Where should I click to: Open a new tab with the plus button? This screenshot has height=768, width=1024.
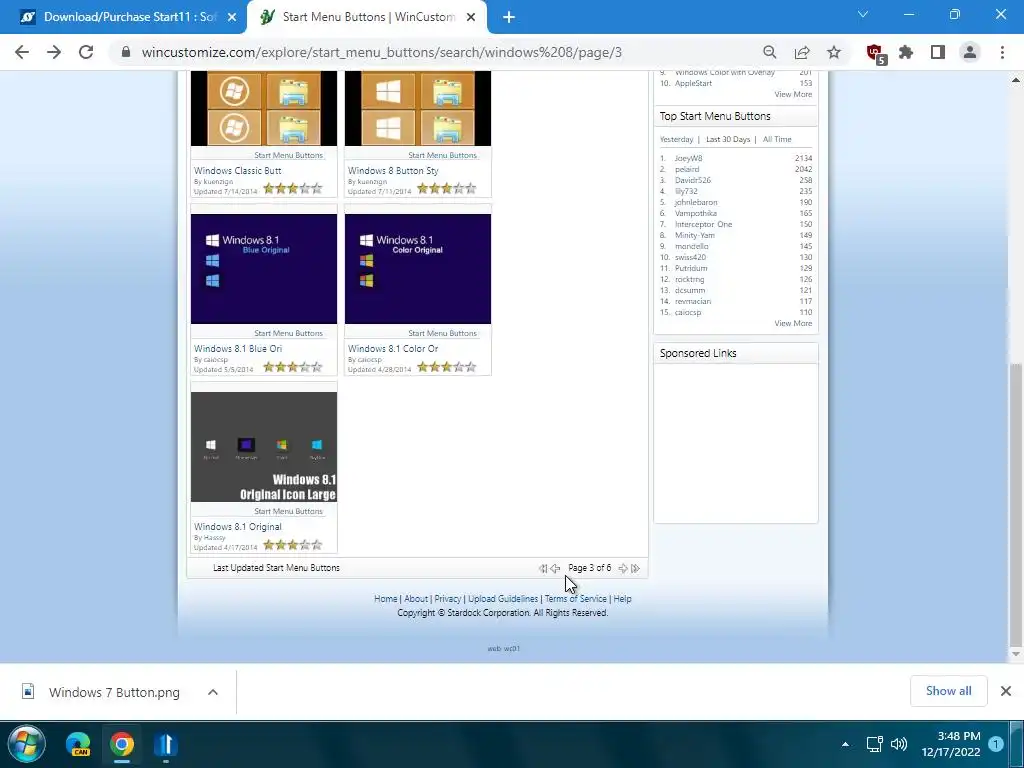[x=509, y=18]
